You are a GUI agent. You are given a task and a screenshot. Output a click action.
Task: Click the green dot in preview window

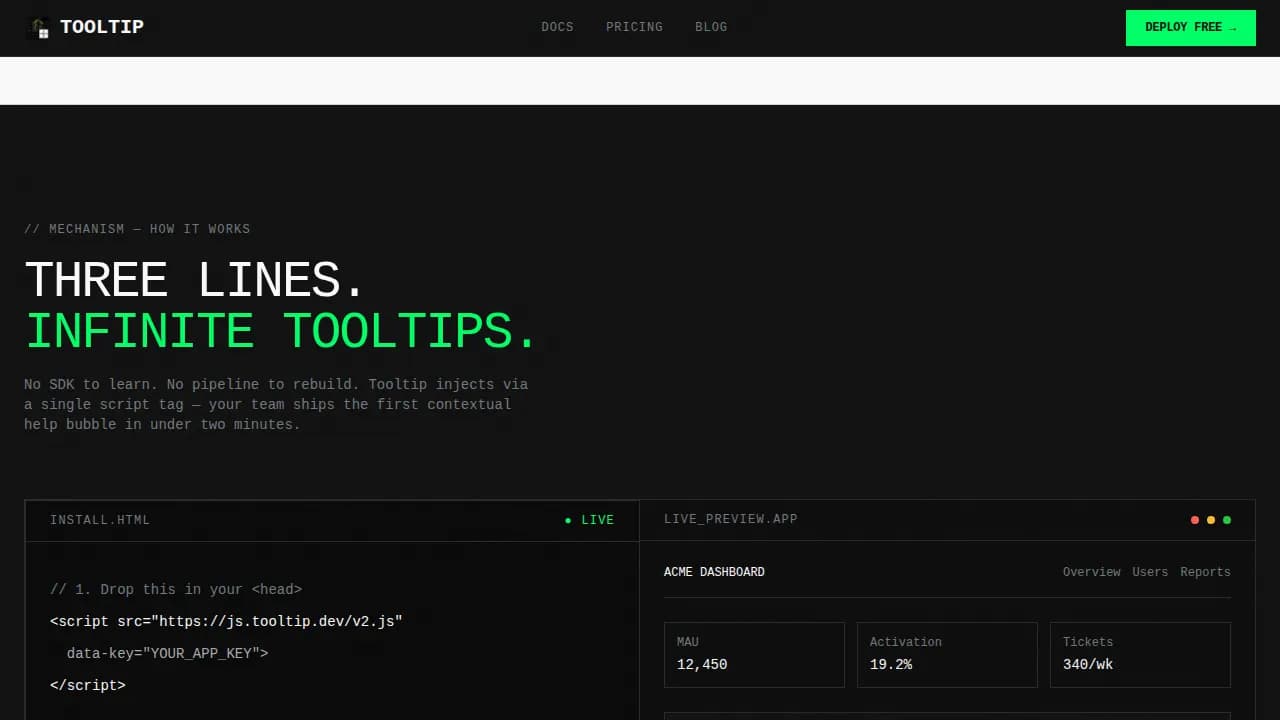coord(1227,520)
